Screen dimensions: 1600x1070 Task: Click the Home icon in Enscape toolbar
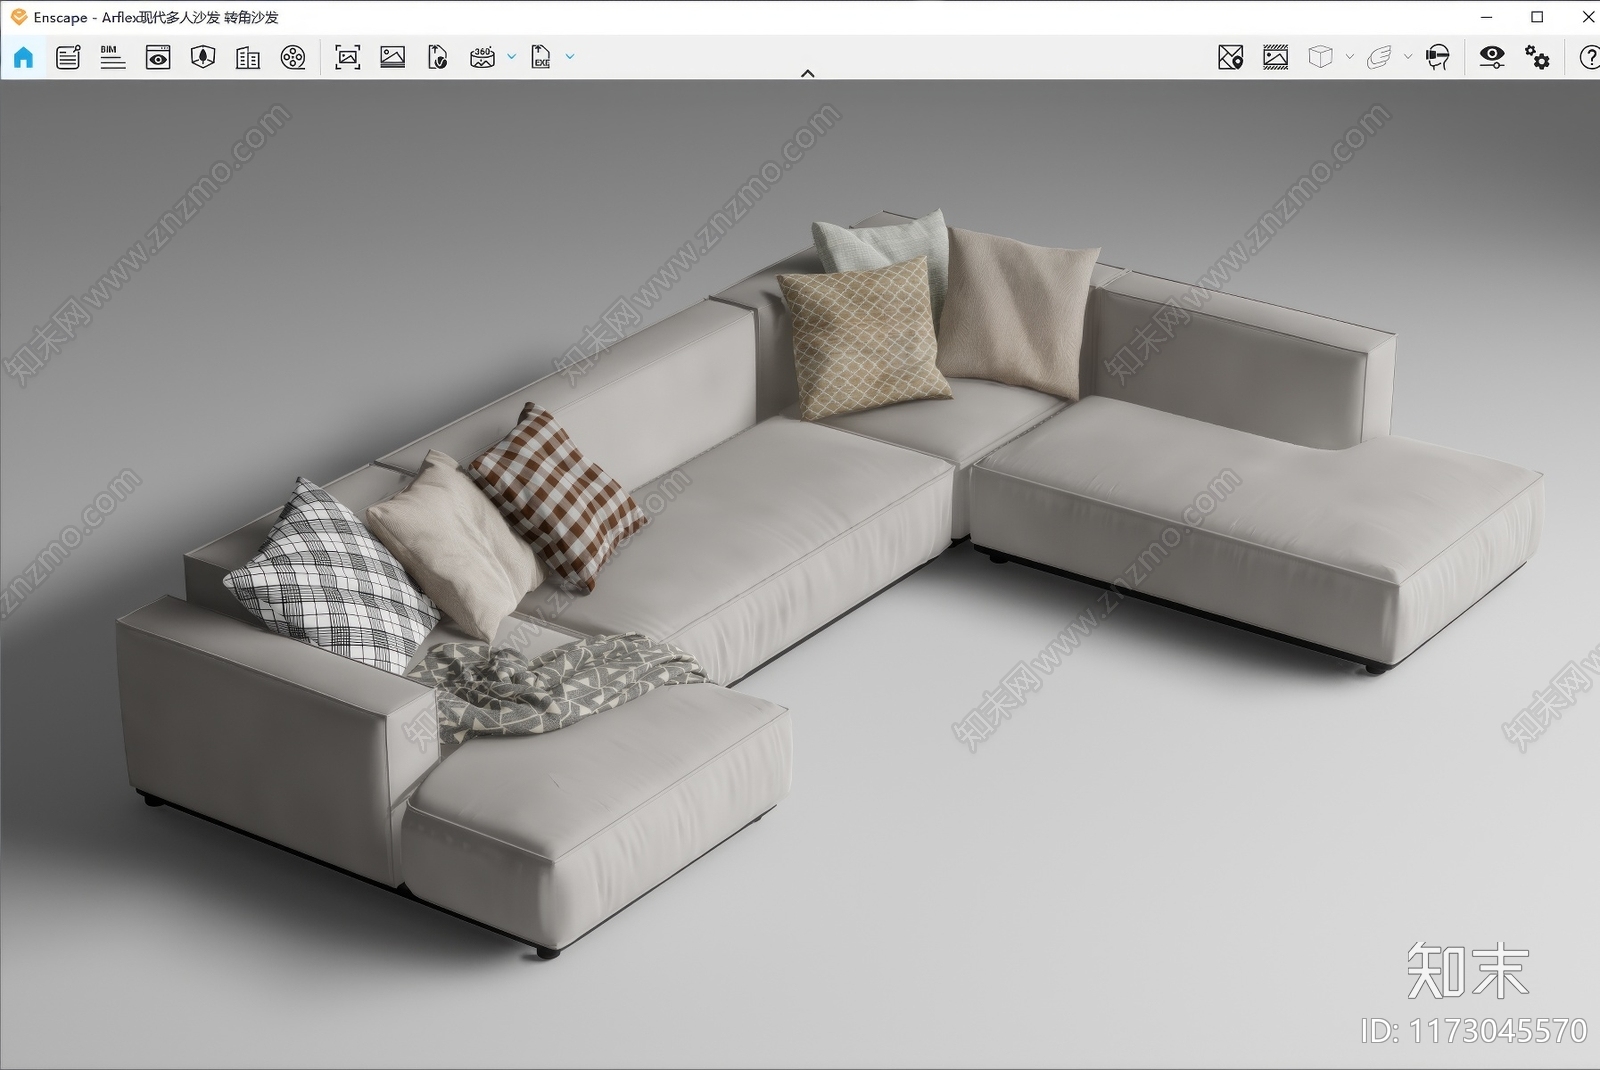23,57
